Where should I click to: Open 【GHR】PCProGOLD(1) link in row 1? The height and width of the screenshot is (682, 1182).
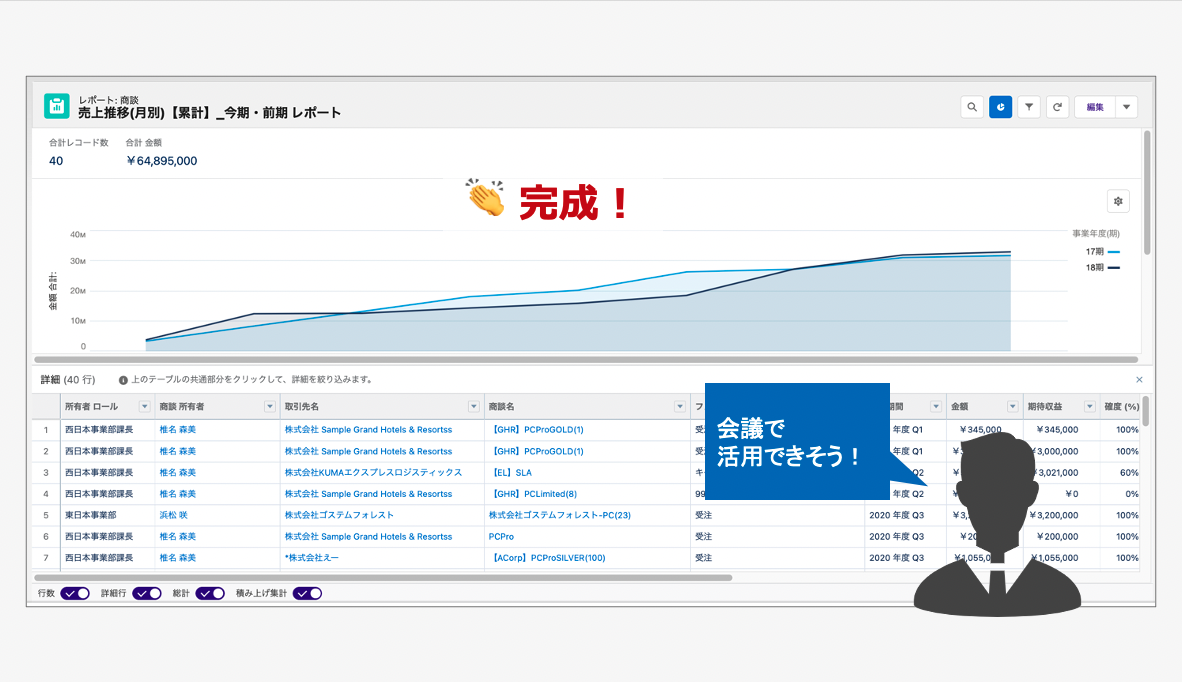[x=536, y=430]
